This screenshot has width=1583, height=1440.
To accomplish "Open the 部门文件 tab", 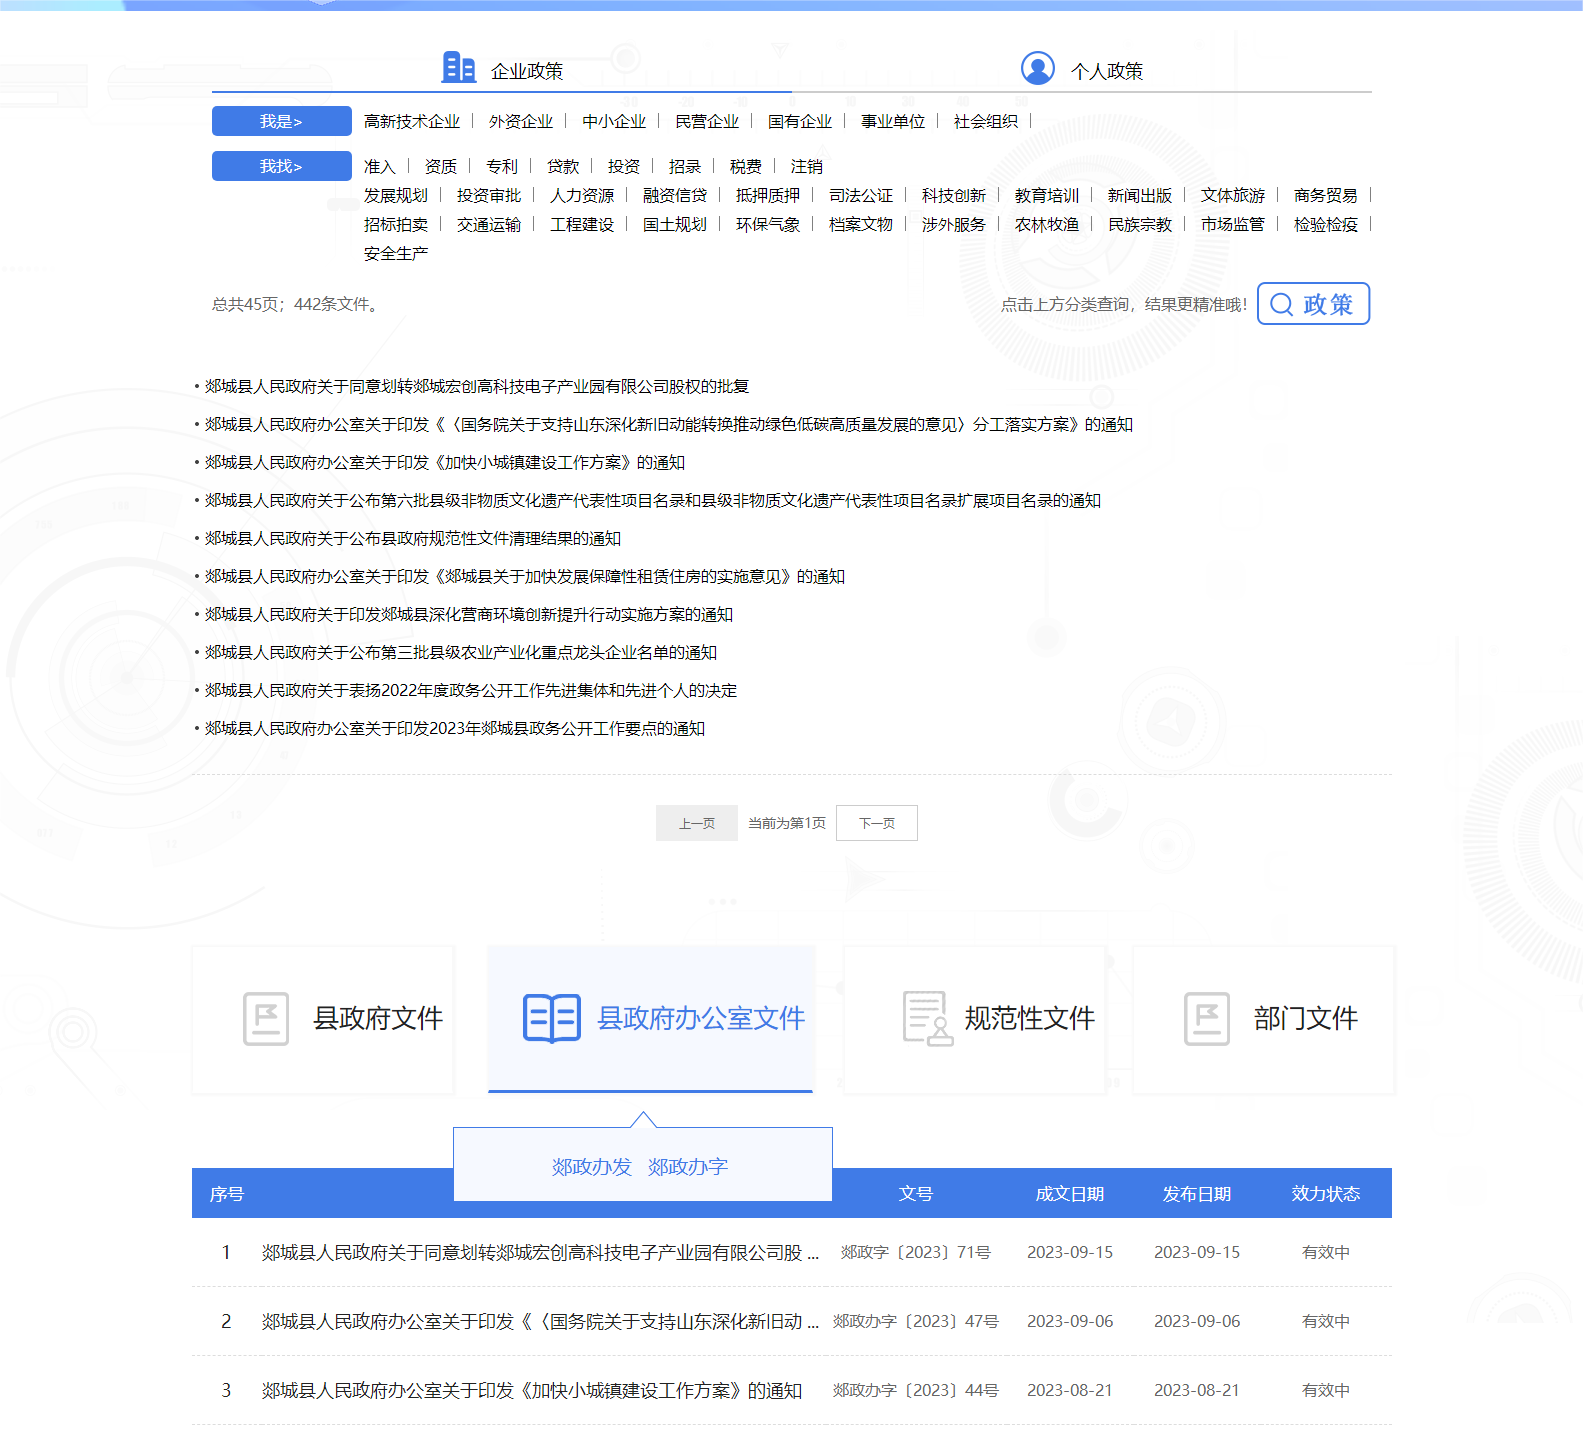I will tap(1264, 1019).
